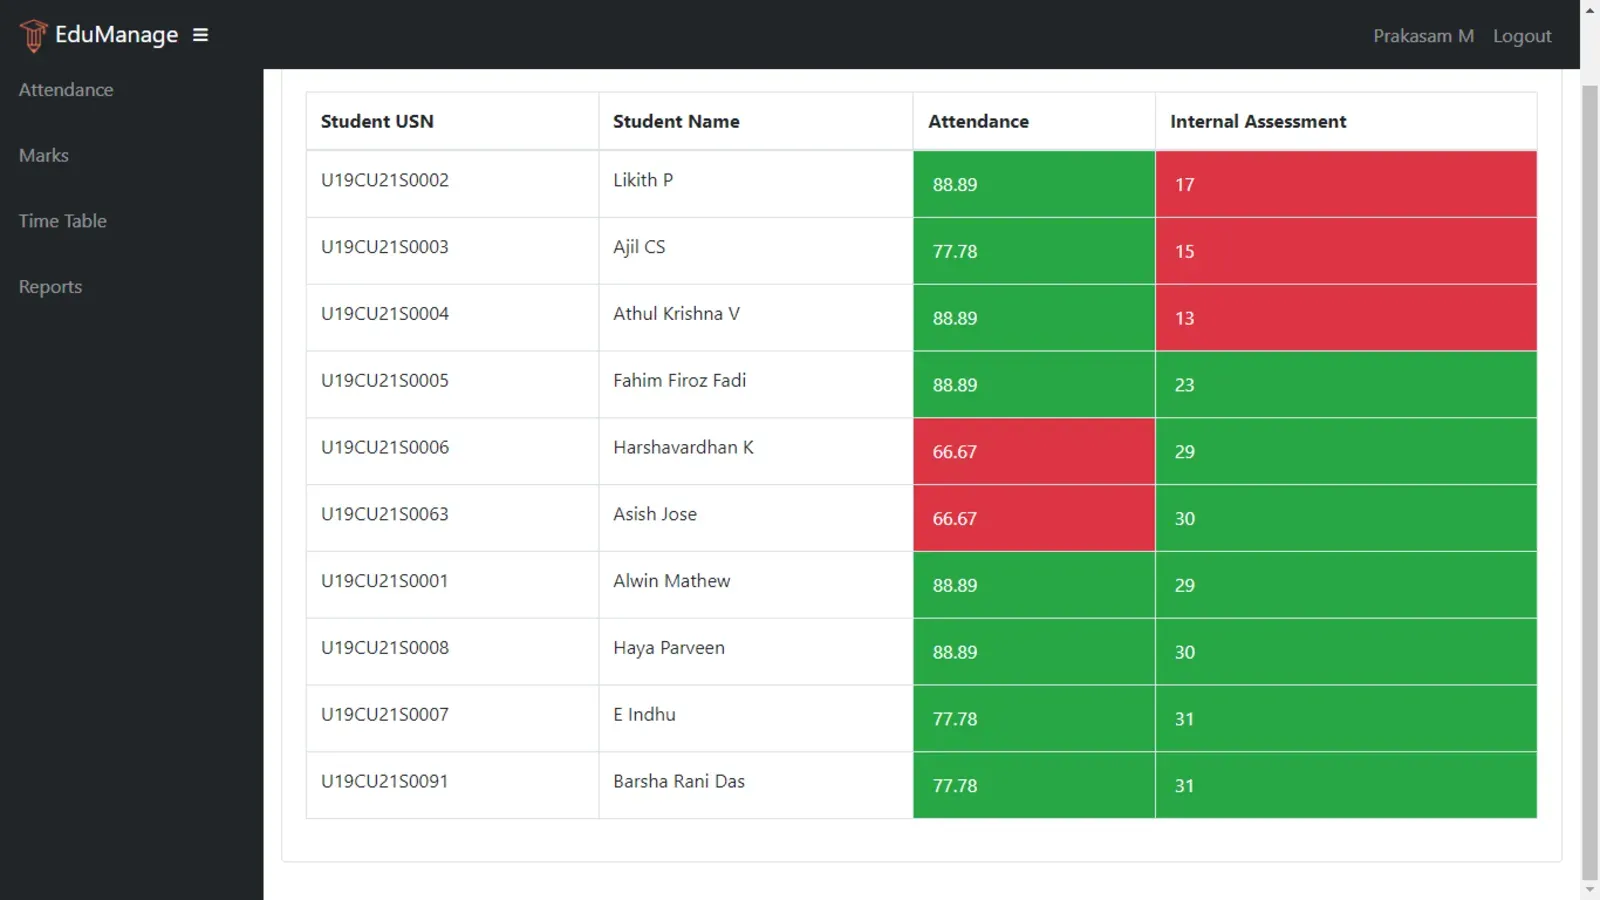Click student name Fahim Firoz Fadi
Viewport: 1600px width, 900px height.
pyautogui.click(x=679, y=381)
